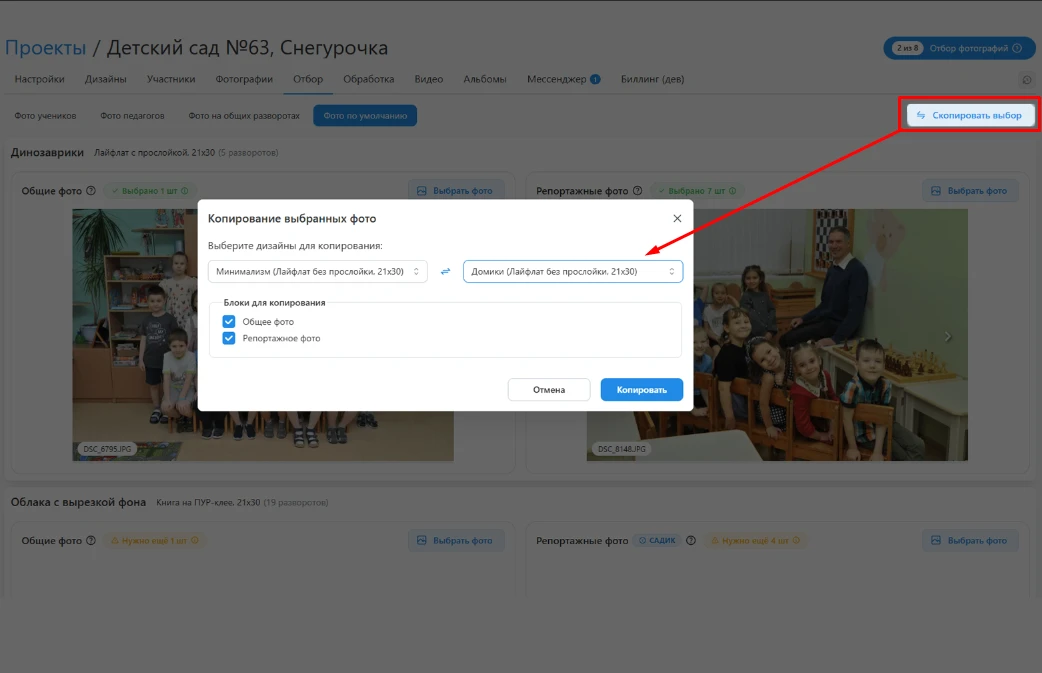Click info icon beside Нужно ещё 1 шт

coord(195,541)
